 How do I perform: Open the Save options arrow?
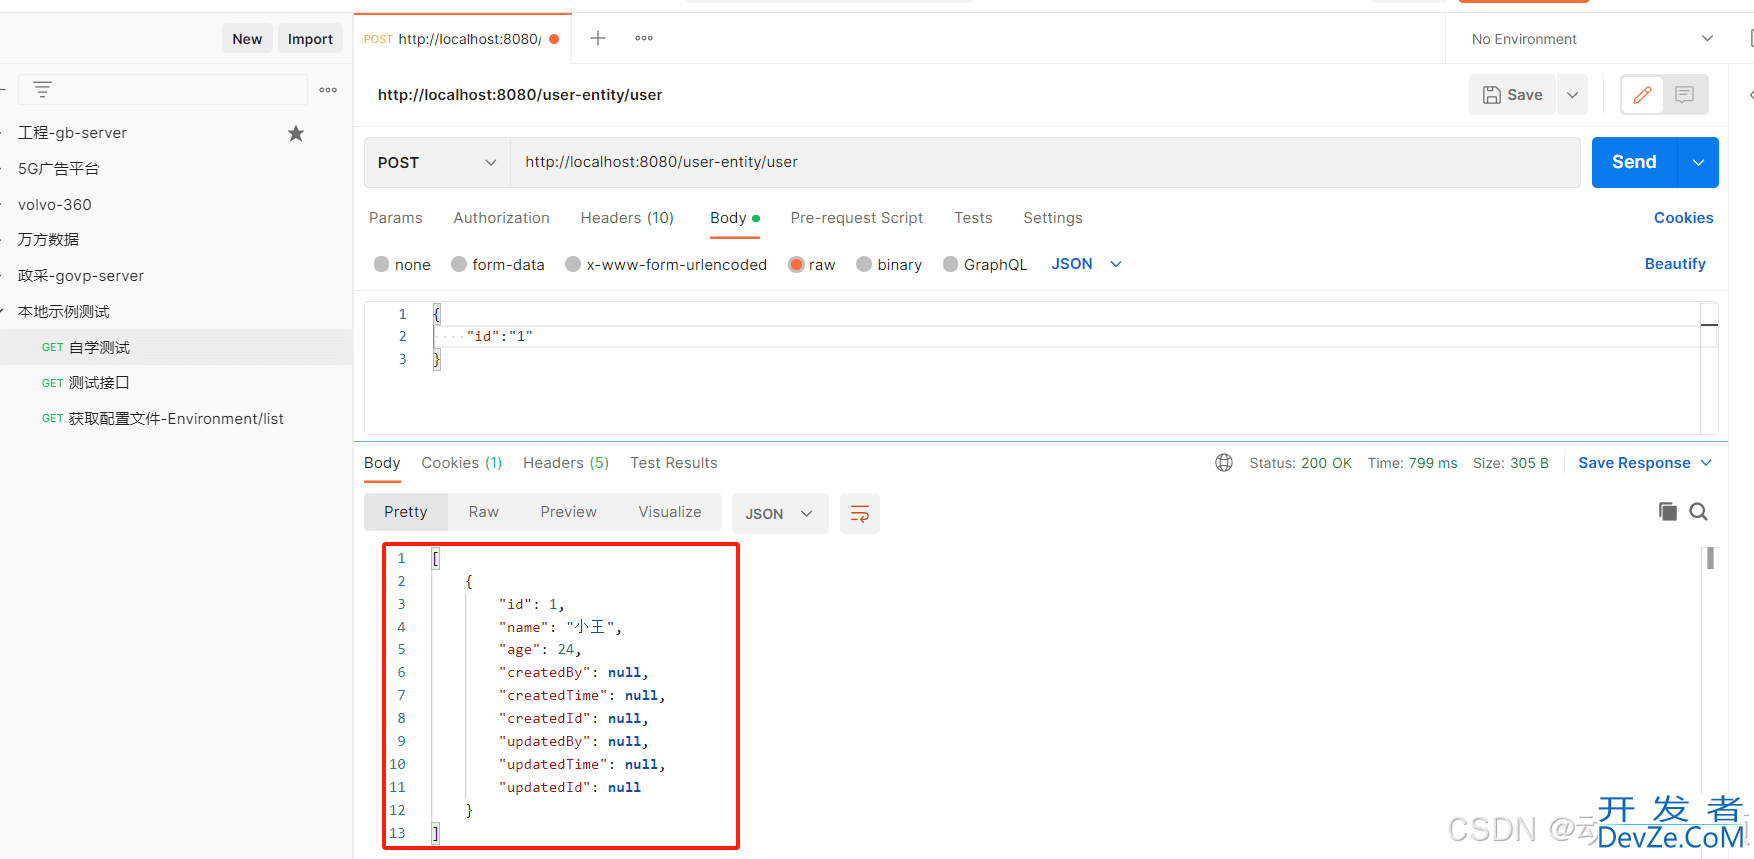(1572, 95)
